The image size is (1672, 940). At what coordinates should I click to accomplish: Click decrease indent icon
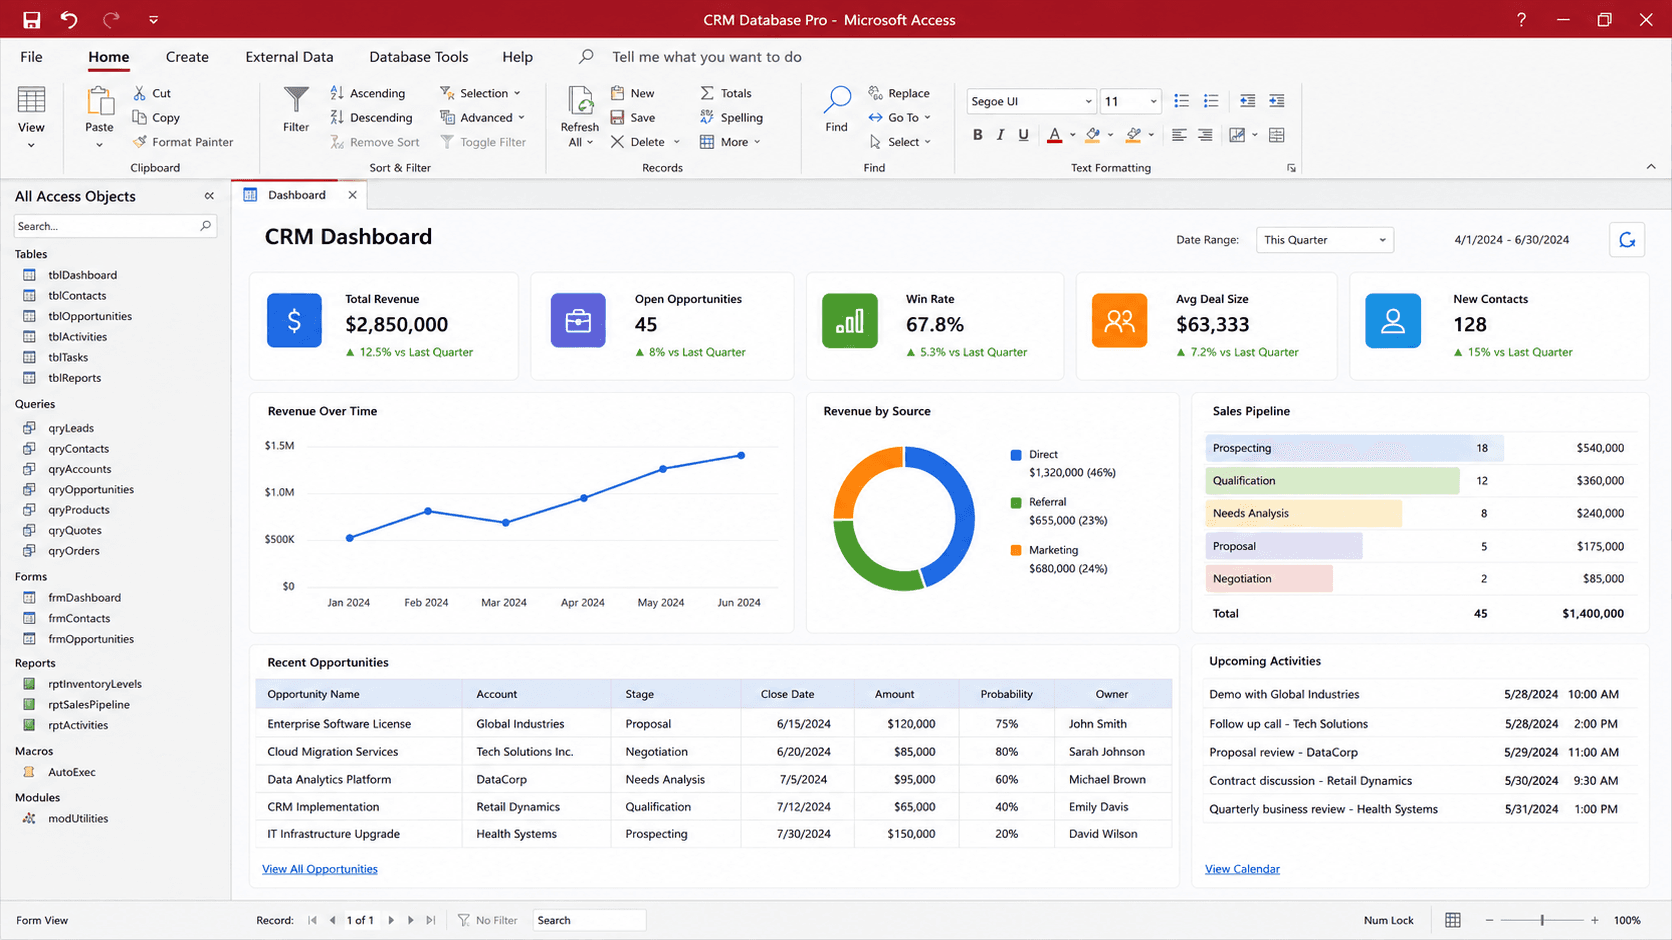[1247, 101]
